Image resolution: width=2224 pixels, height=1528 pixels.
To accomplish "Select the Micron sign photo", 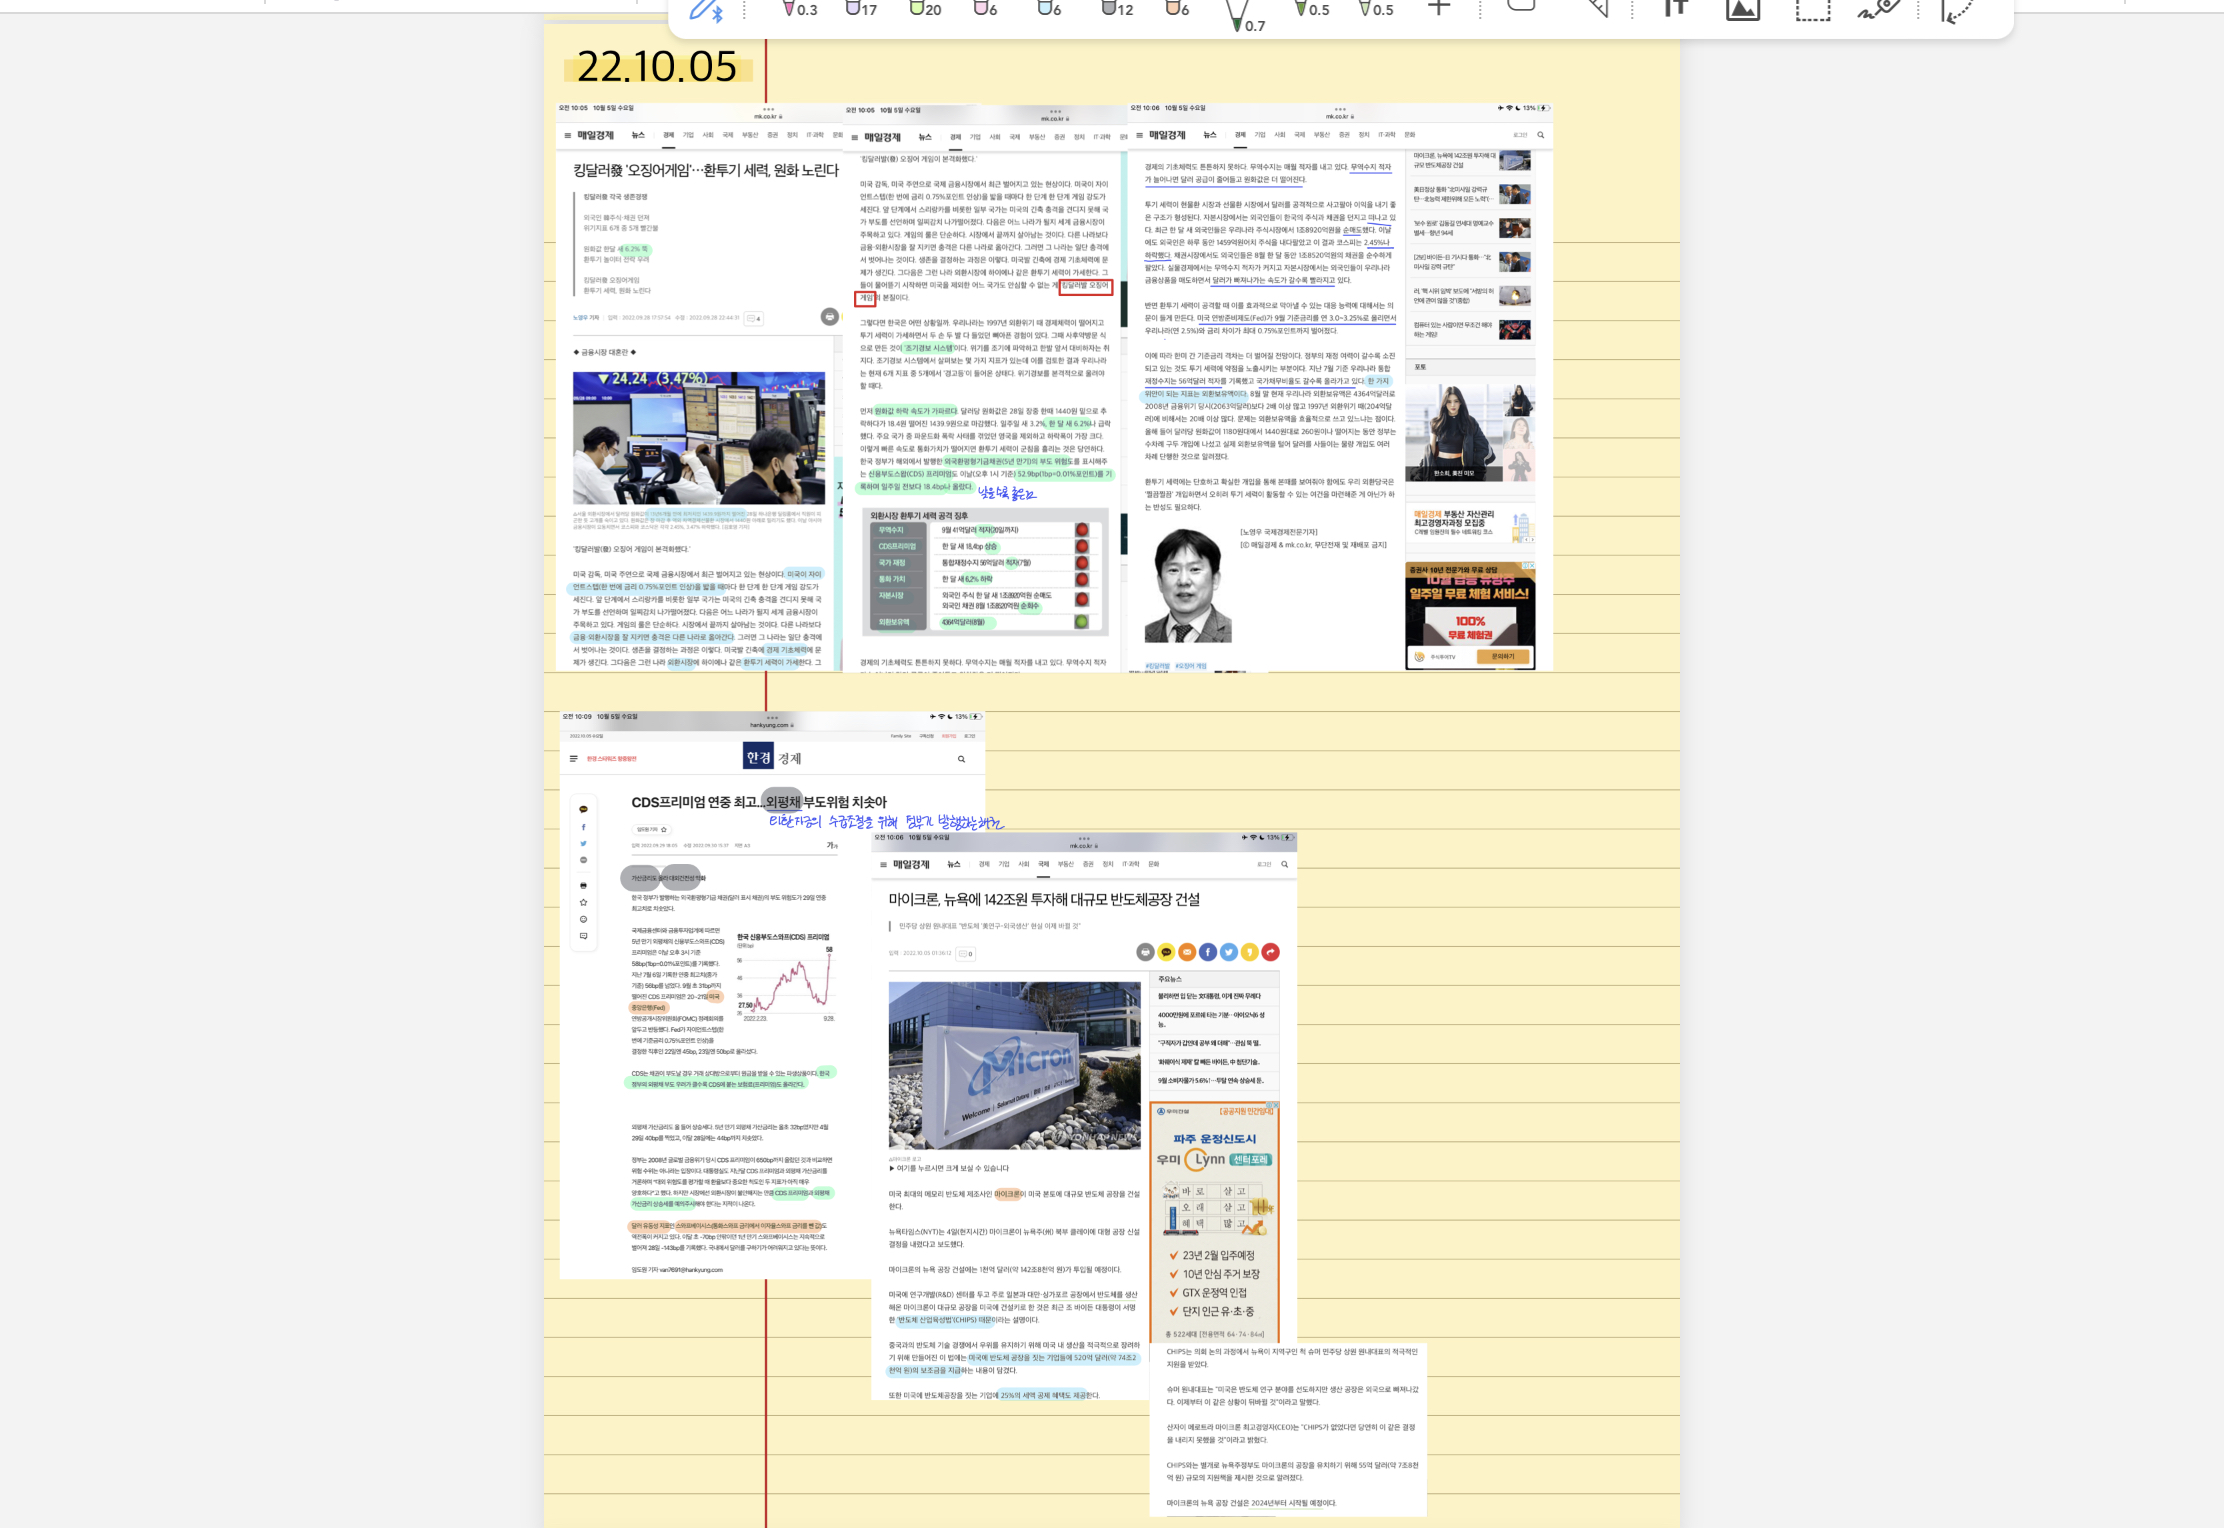I will coord(1014,1066).
